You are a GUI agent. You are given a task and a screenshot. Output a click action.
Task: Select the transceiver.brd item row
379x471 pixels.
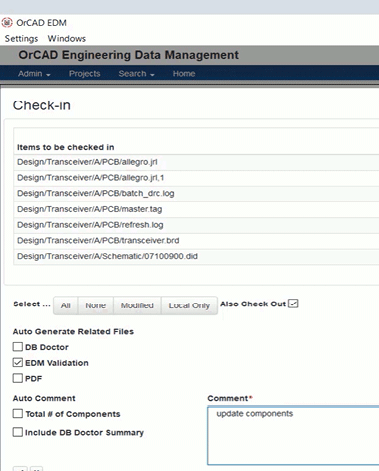tap(196, 241)
